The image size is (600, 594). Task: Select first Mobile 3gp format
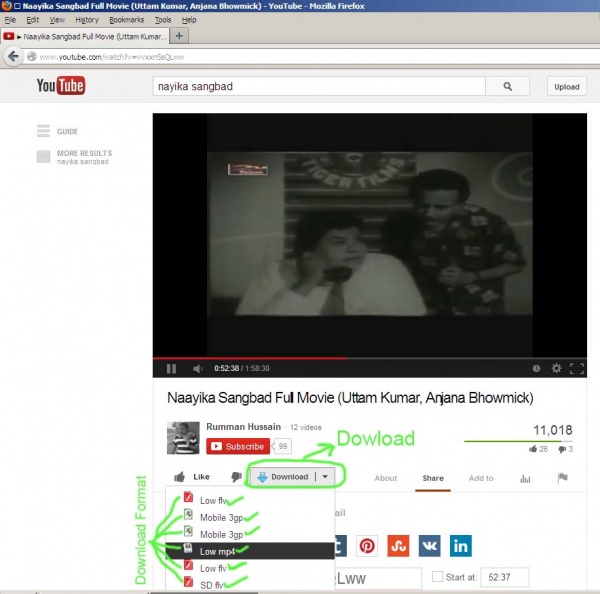pyautogui.click(x=250, y=517)
